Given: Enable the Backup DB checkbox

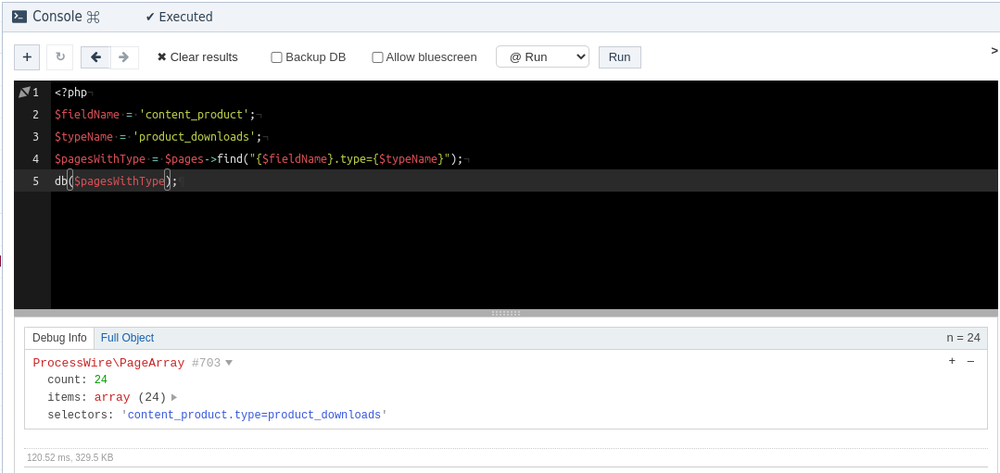Looking at the screenshot, I should (x=277, y=57).
